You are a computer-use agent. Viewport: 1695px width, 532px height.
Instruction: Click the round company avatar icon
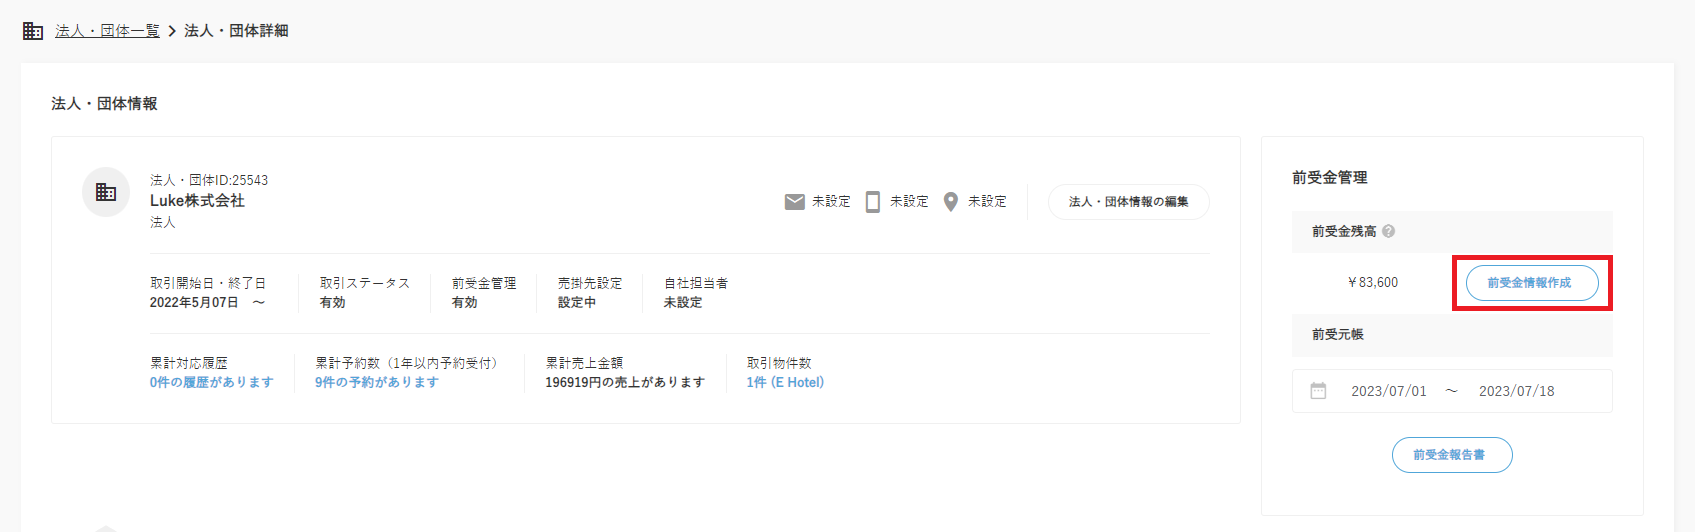(x=106, y=192)
